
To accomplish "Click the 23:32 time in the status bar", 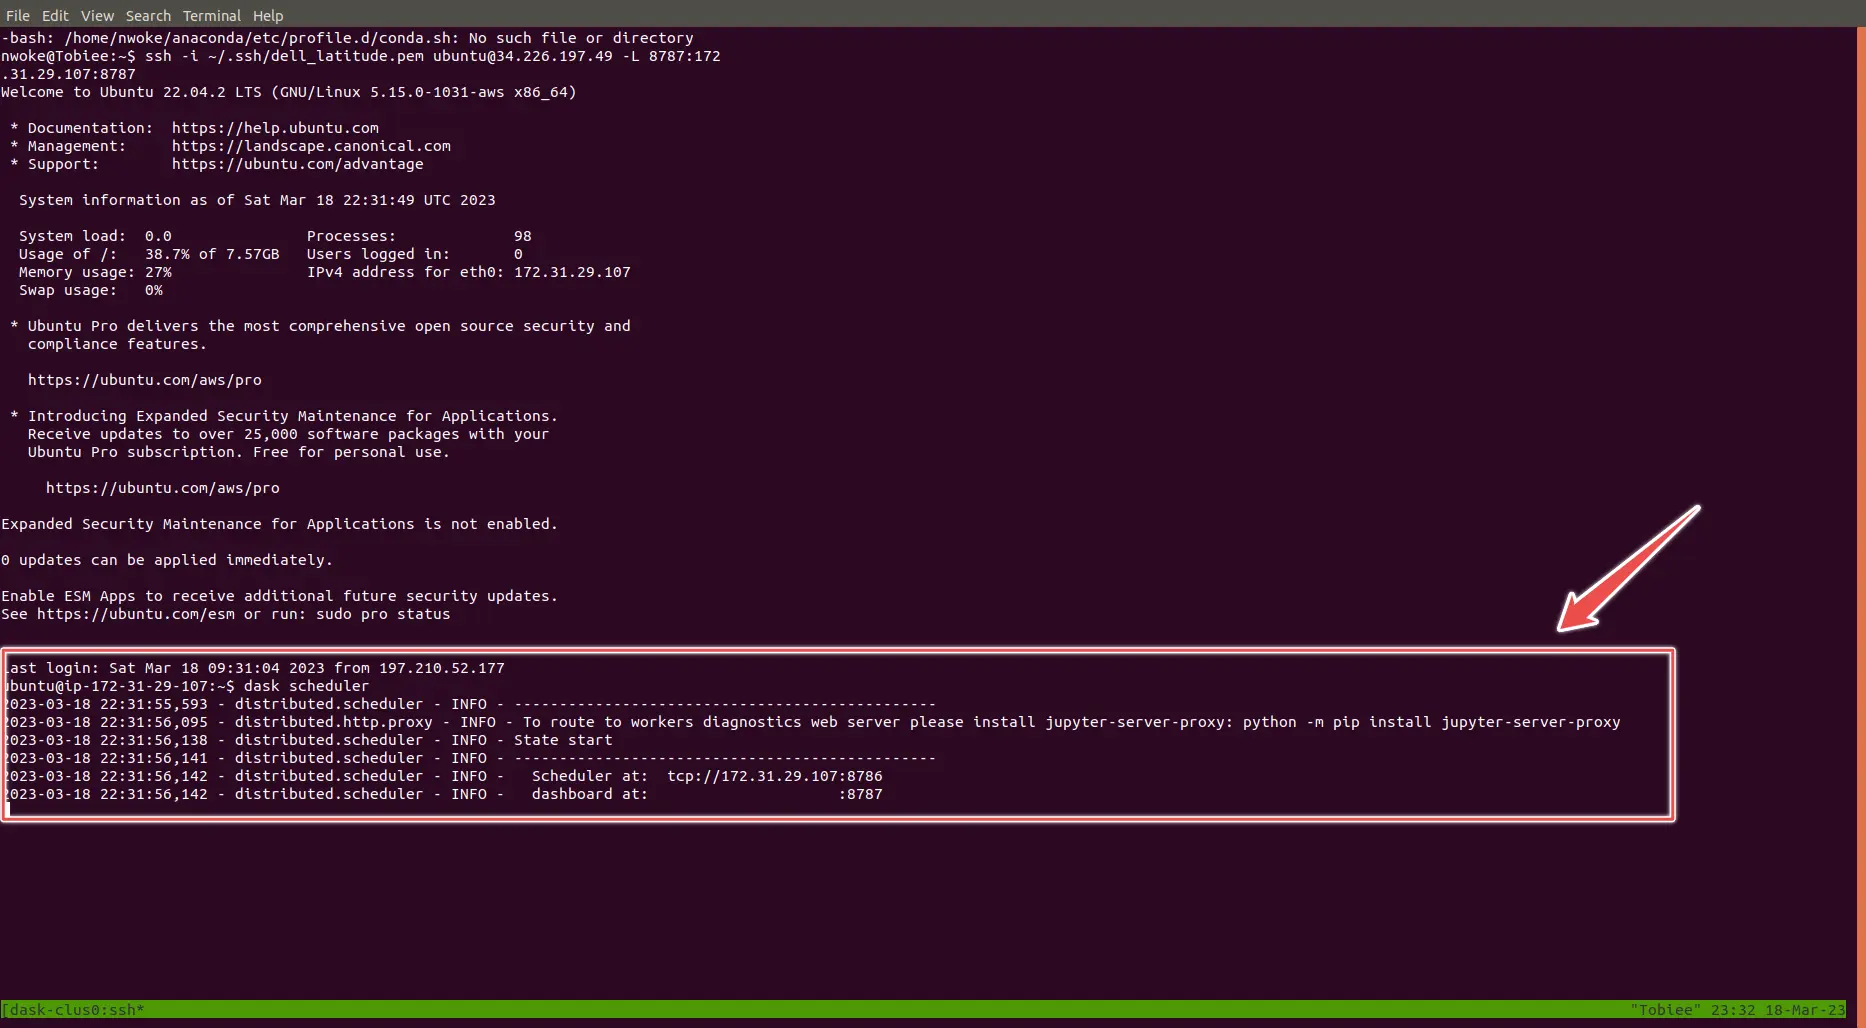I will click(x=1732, y=1010).
